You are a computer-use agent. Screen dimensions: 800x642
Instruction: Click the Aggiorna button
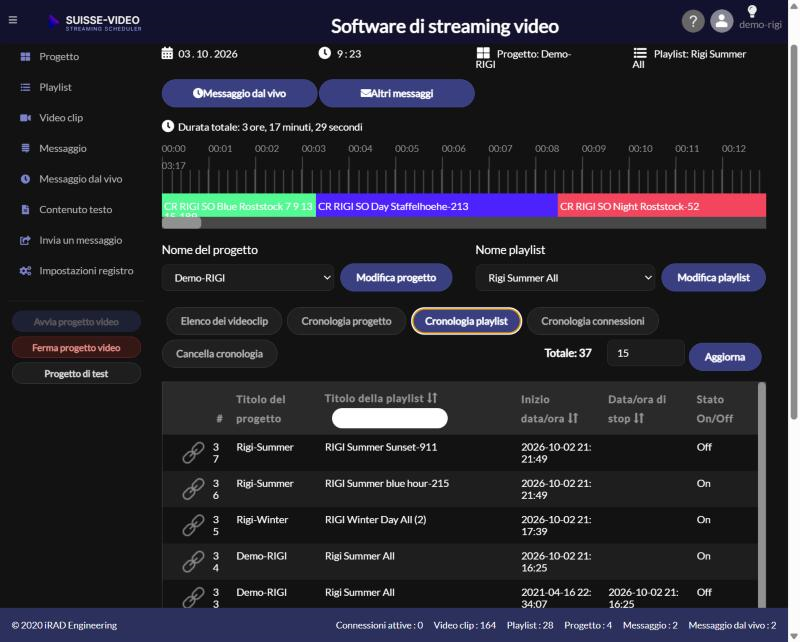click(725, 357)
